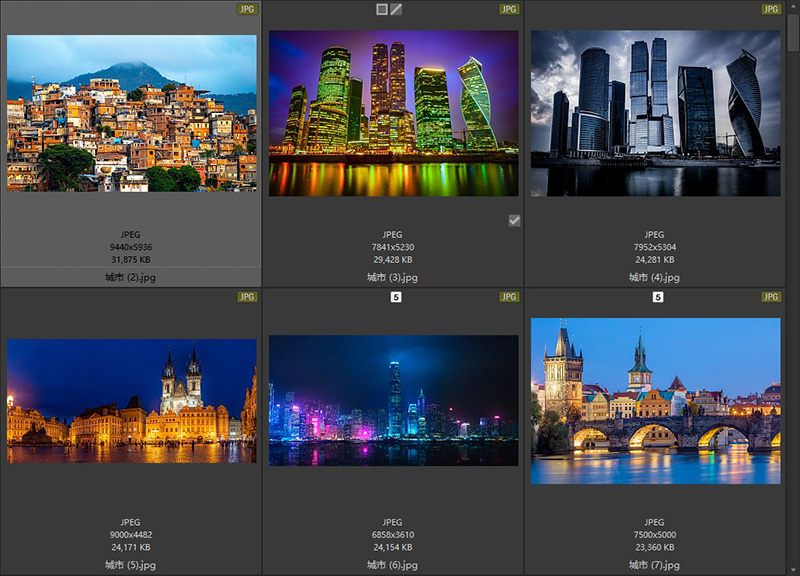Toggle the tag checkbox on 城市 (3)
This screenshot has width=800, height=576.
click(x=514, y=221)
